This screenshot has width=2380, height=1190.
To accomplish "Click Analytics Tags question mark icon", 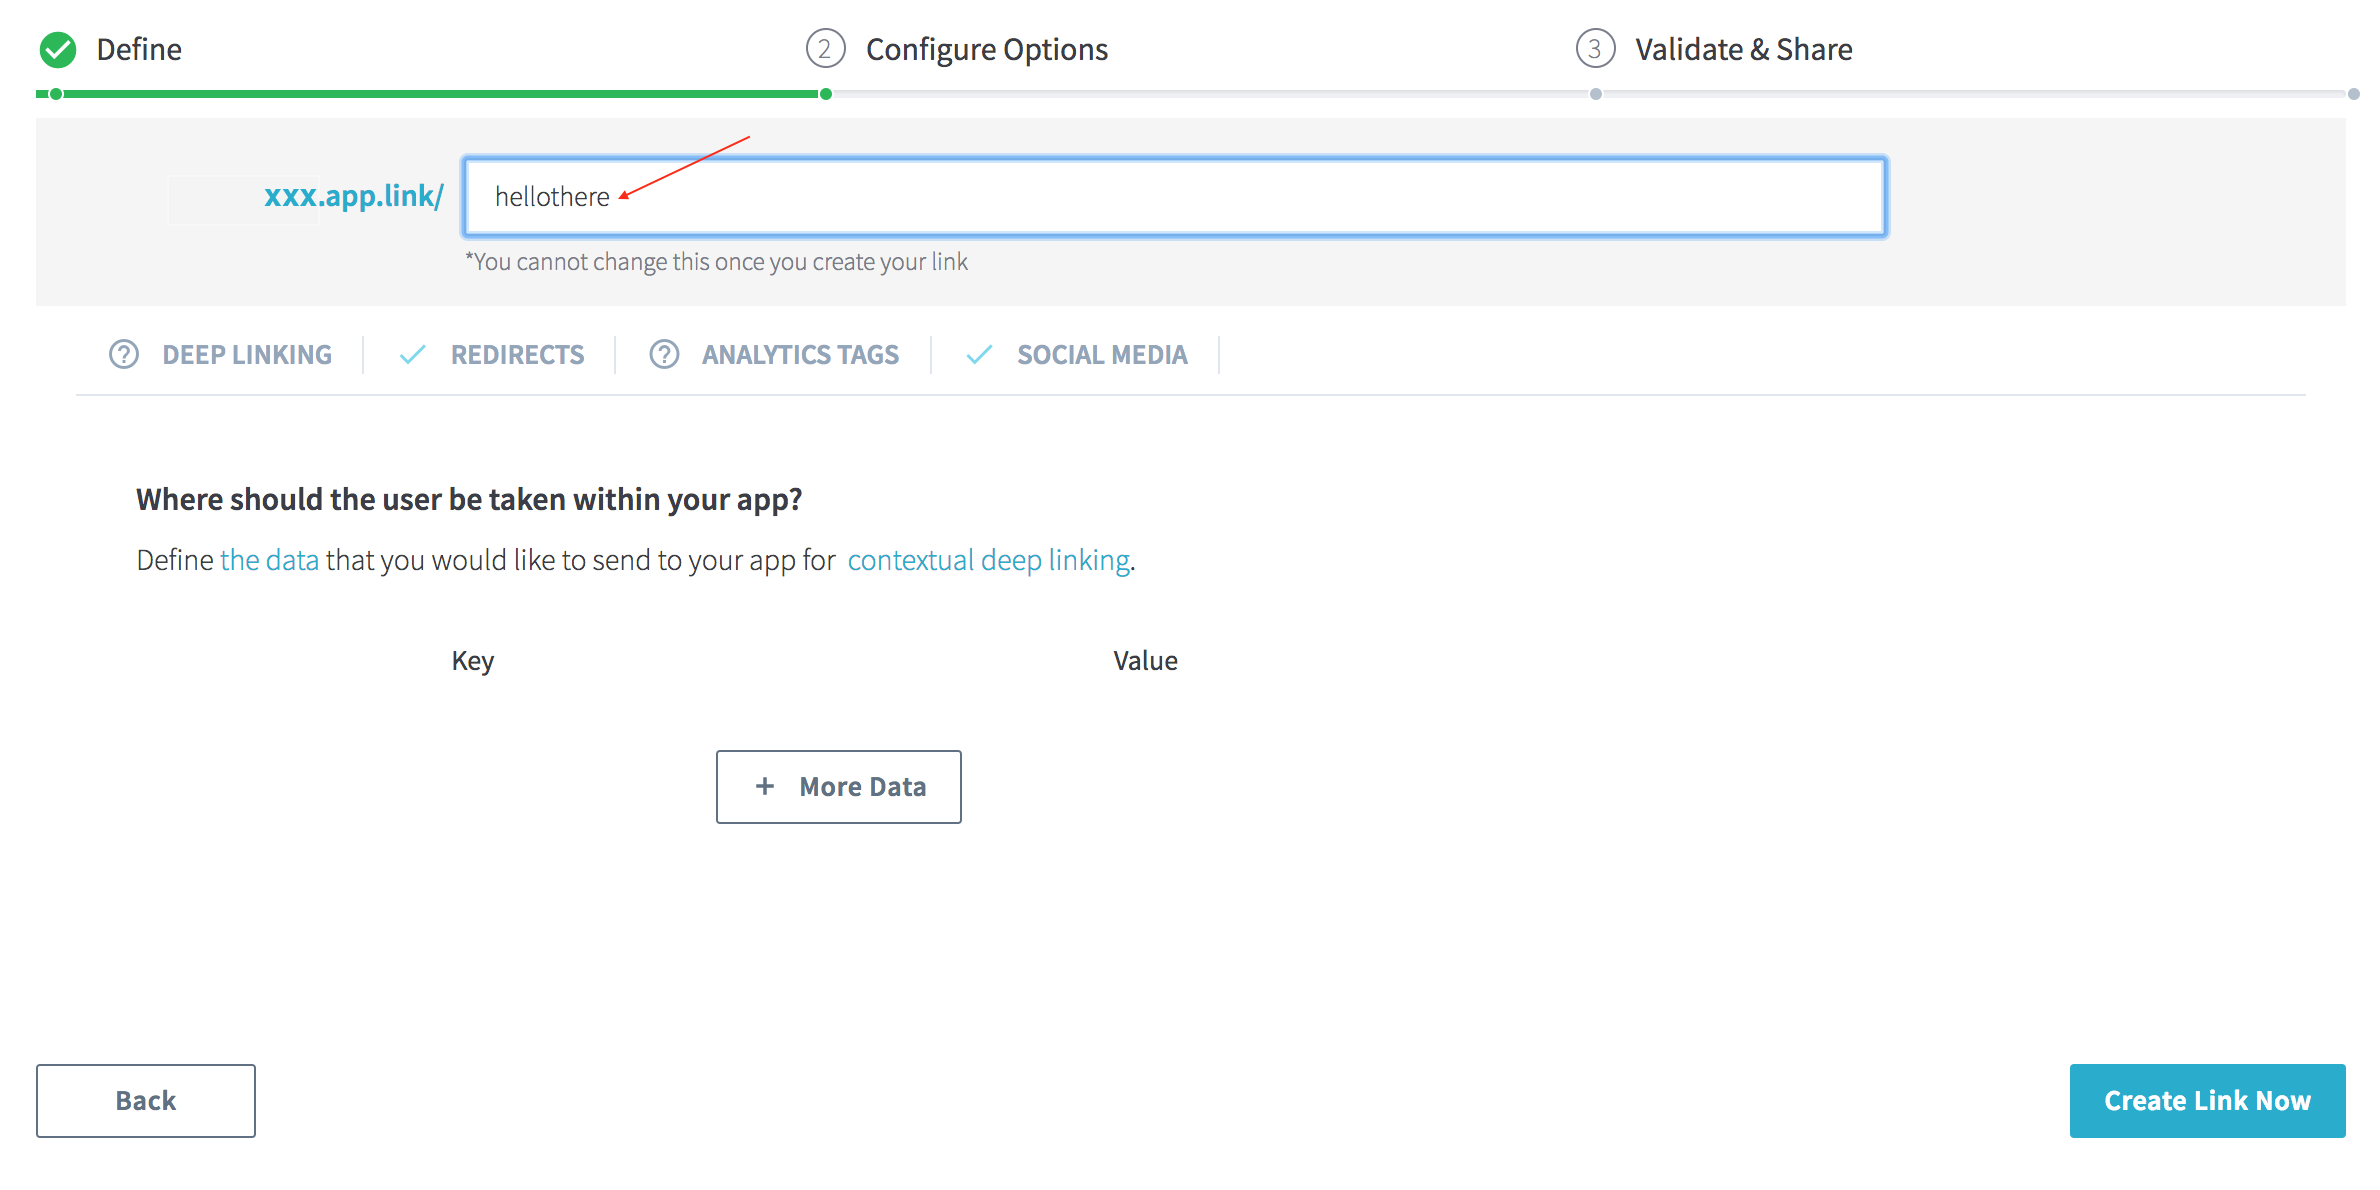I will click(x=664, y=355).
